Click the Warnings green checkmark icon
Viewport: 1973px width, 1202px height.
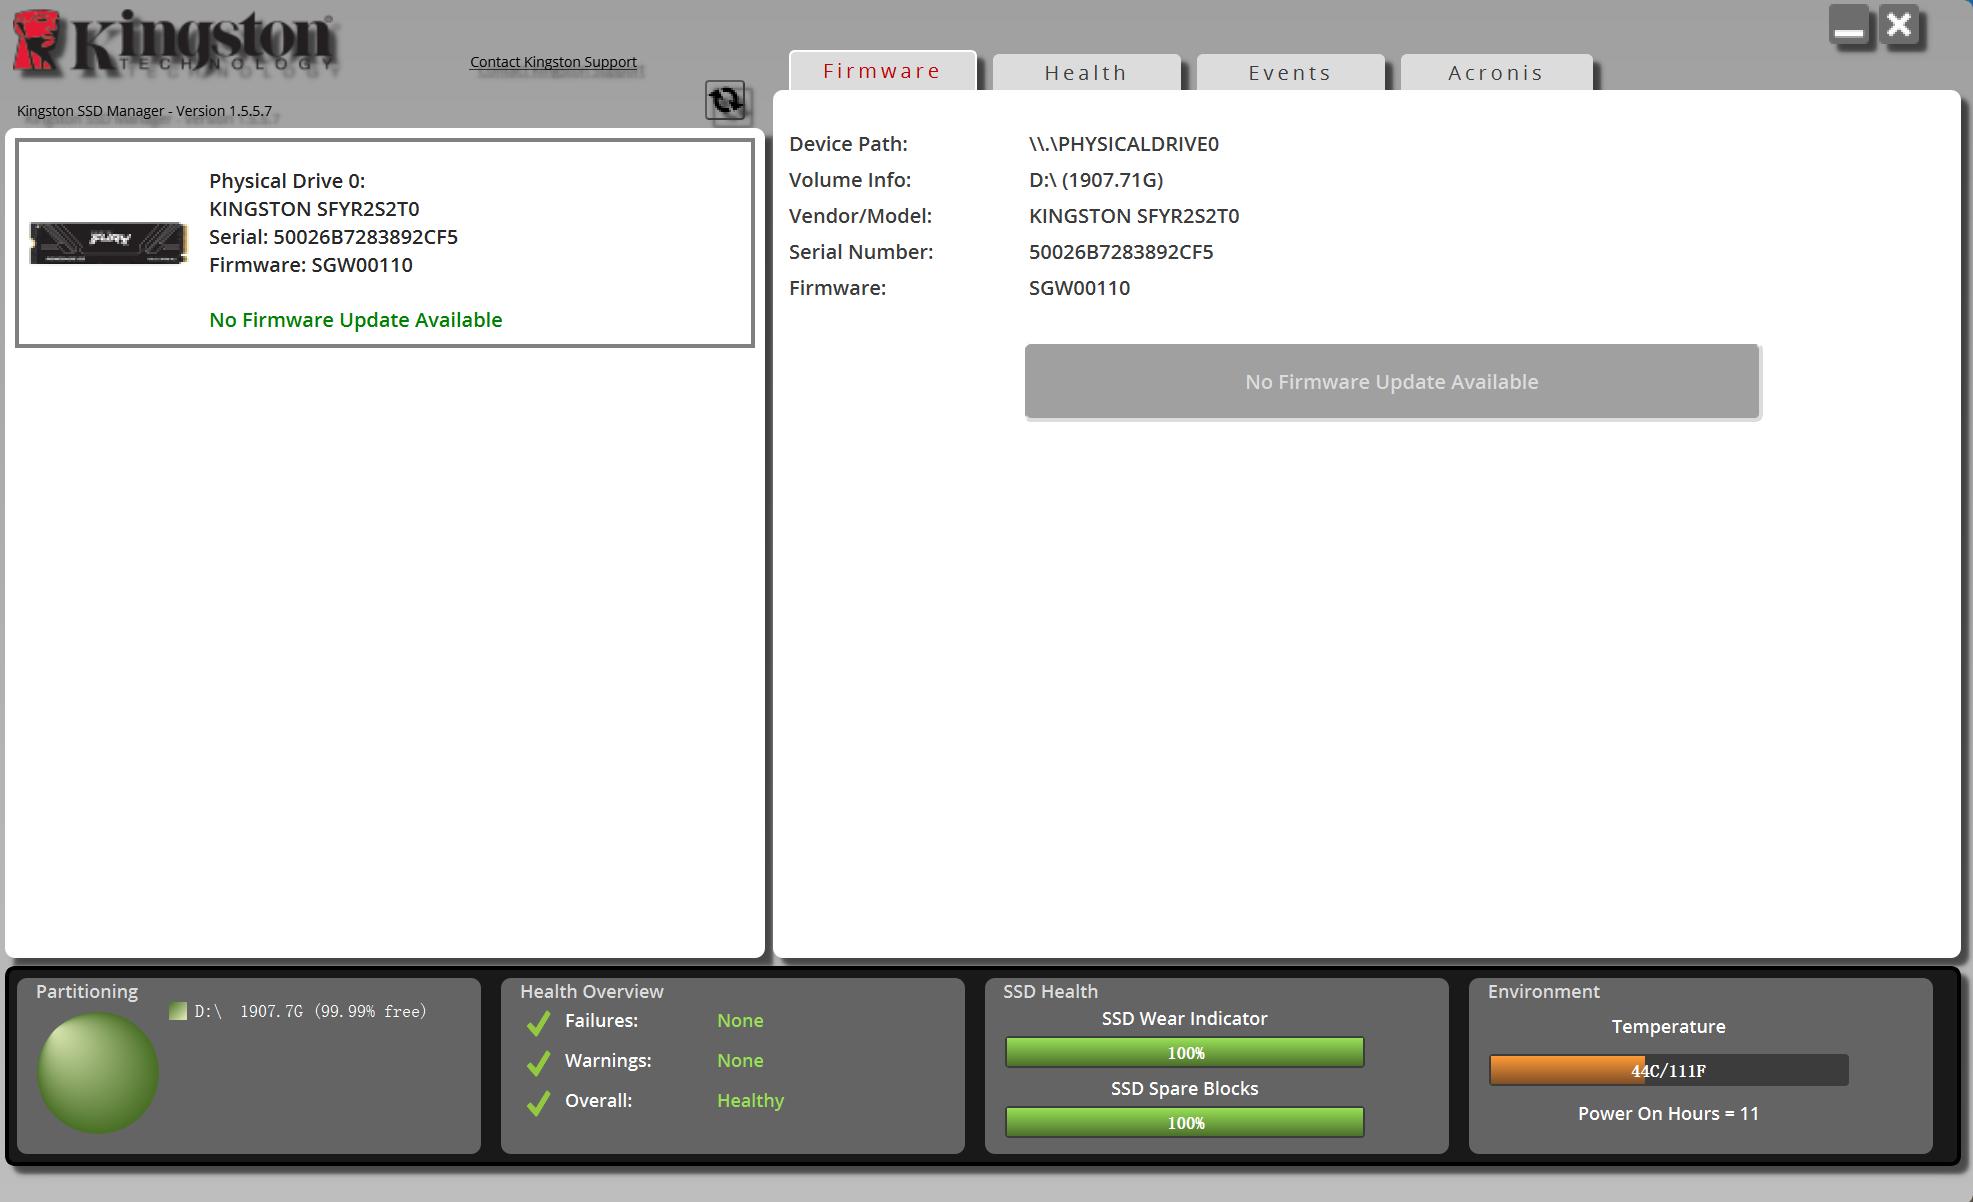(538, 1062)
